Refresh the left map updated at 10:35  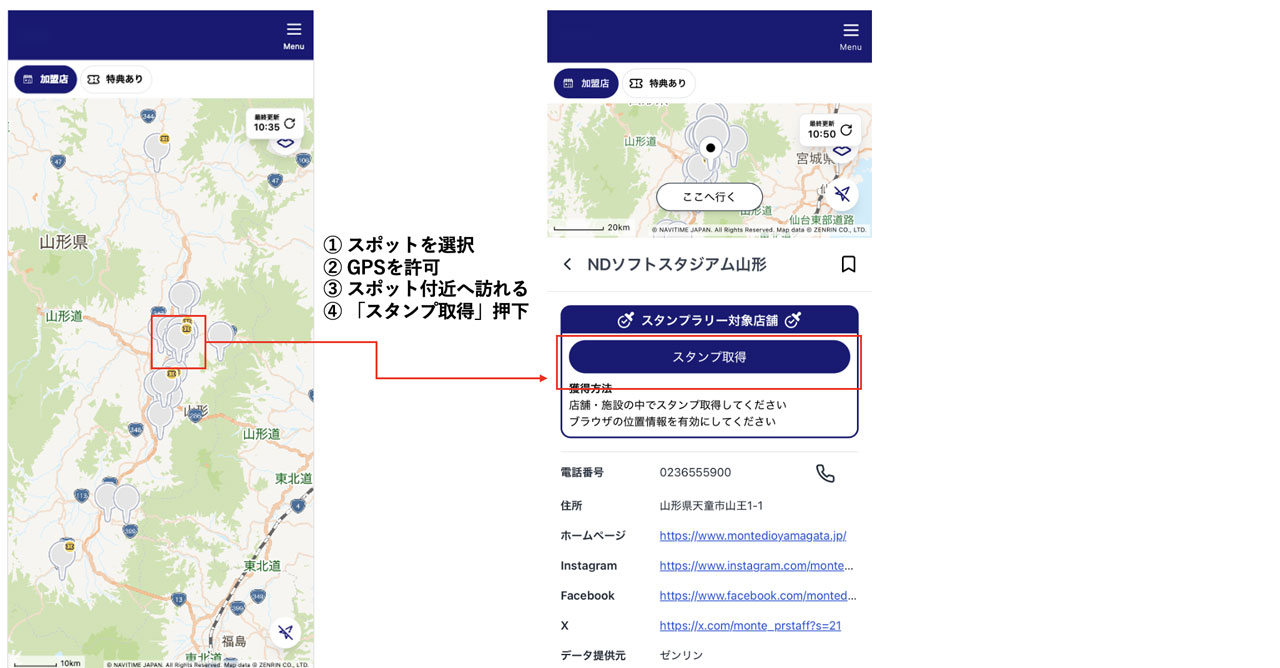(x=289, y=124)
